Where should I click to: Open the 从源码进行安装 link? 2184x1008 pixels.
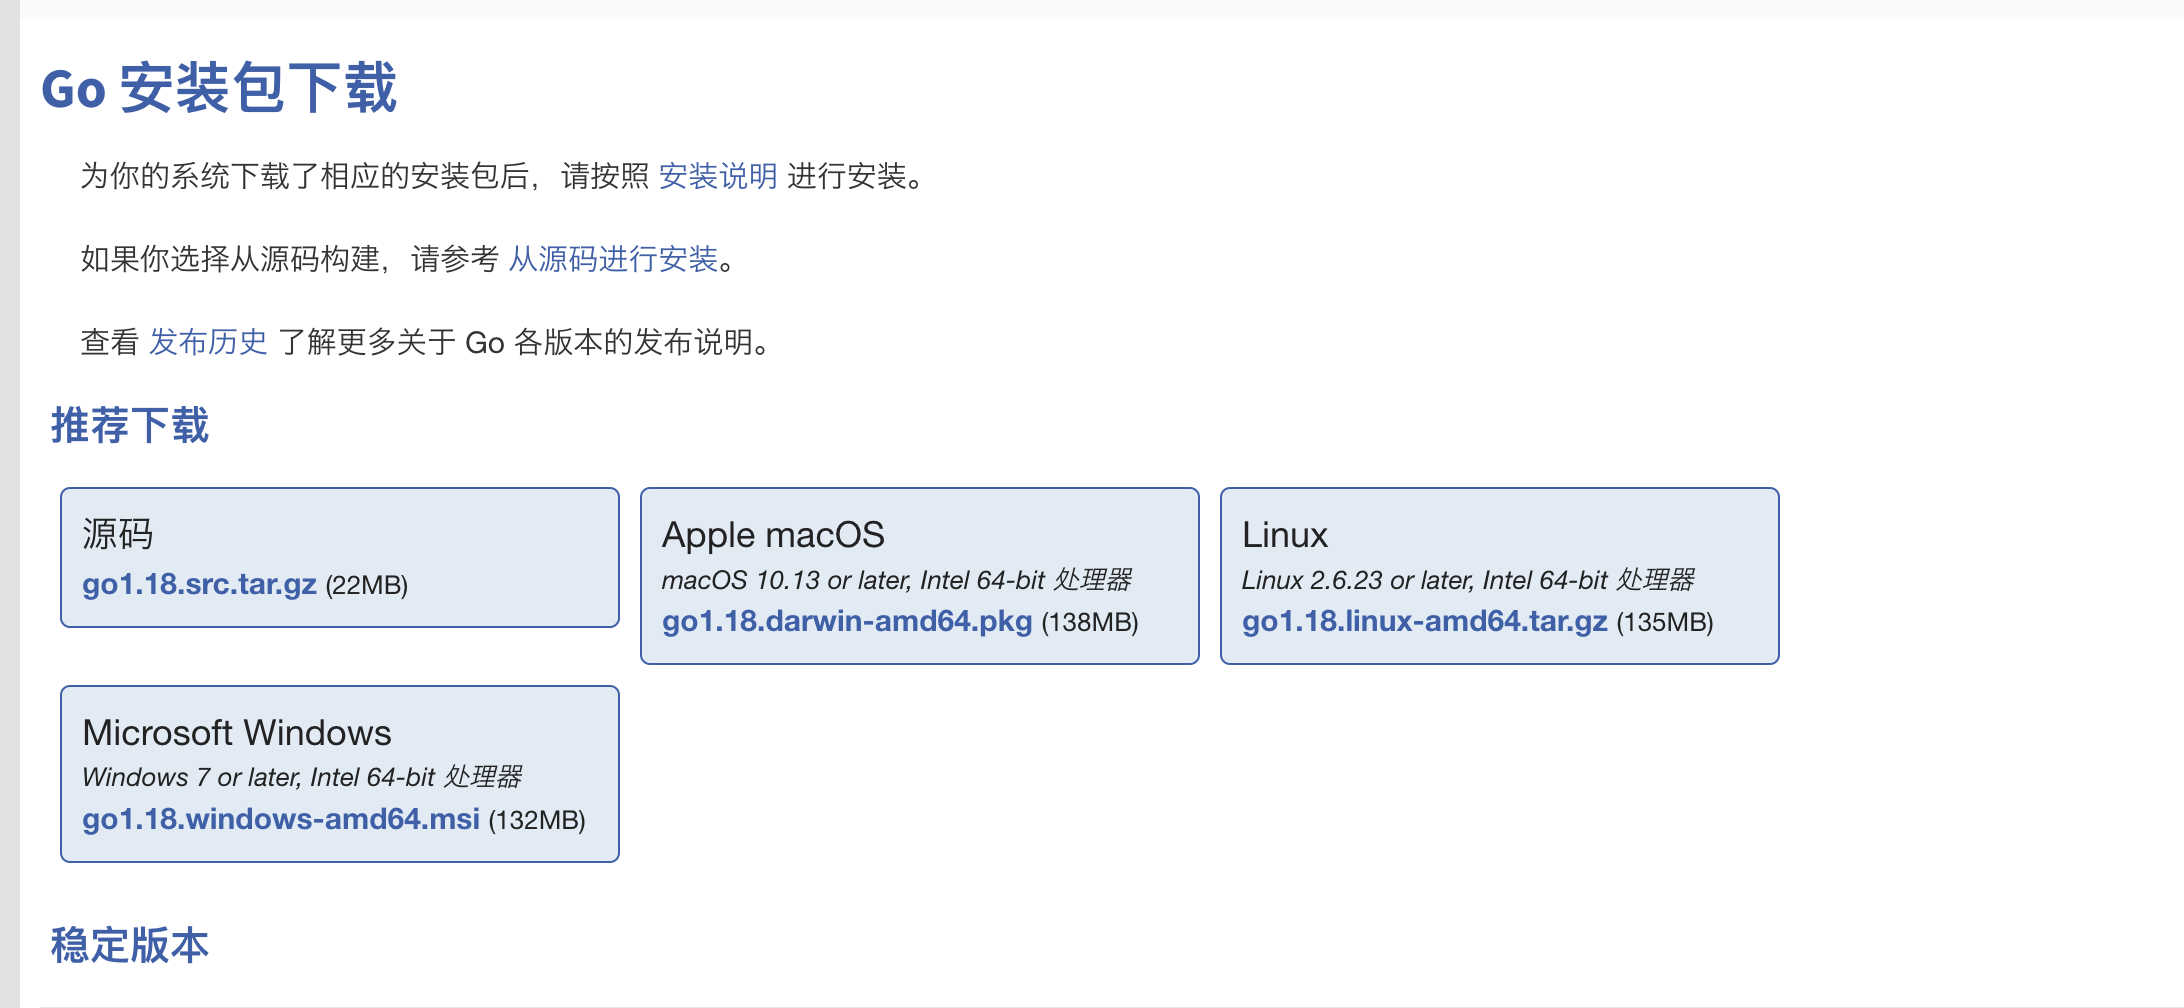click(x=613, y=259)
